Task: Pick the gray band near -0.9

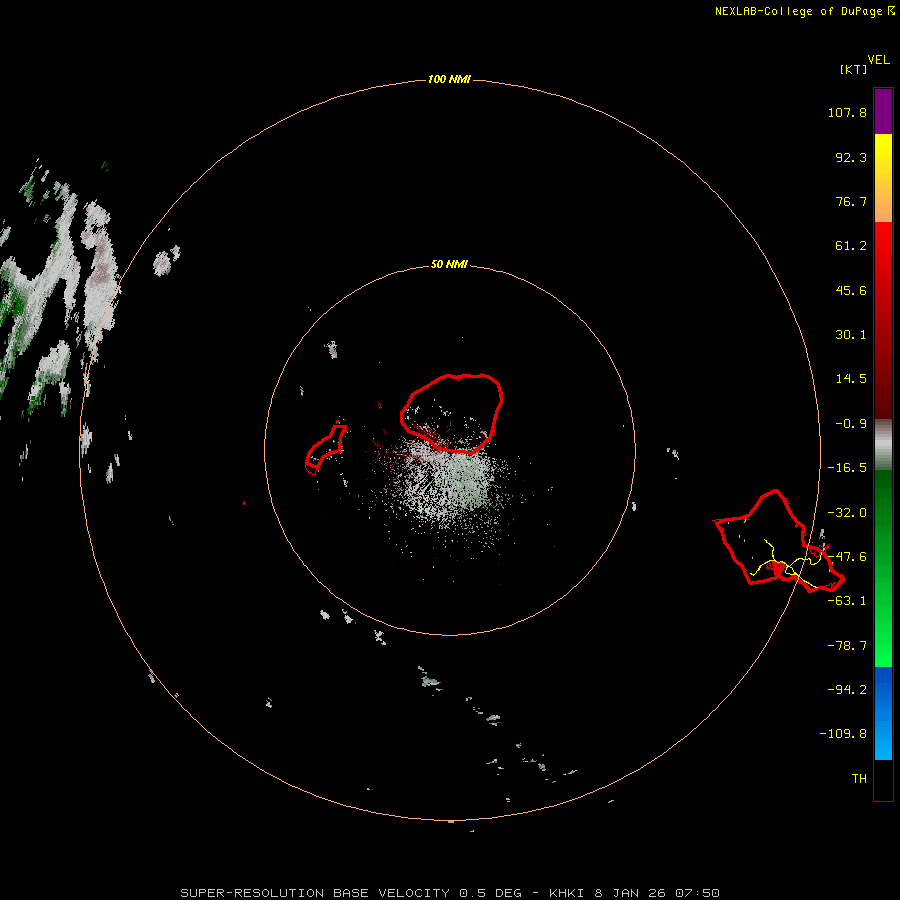Action: (x=883, y=445)
